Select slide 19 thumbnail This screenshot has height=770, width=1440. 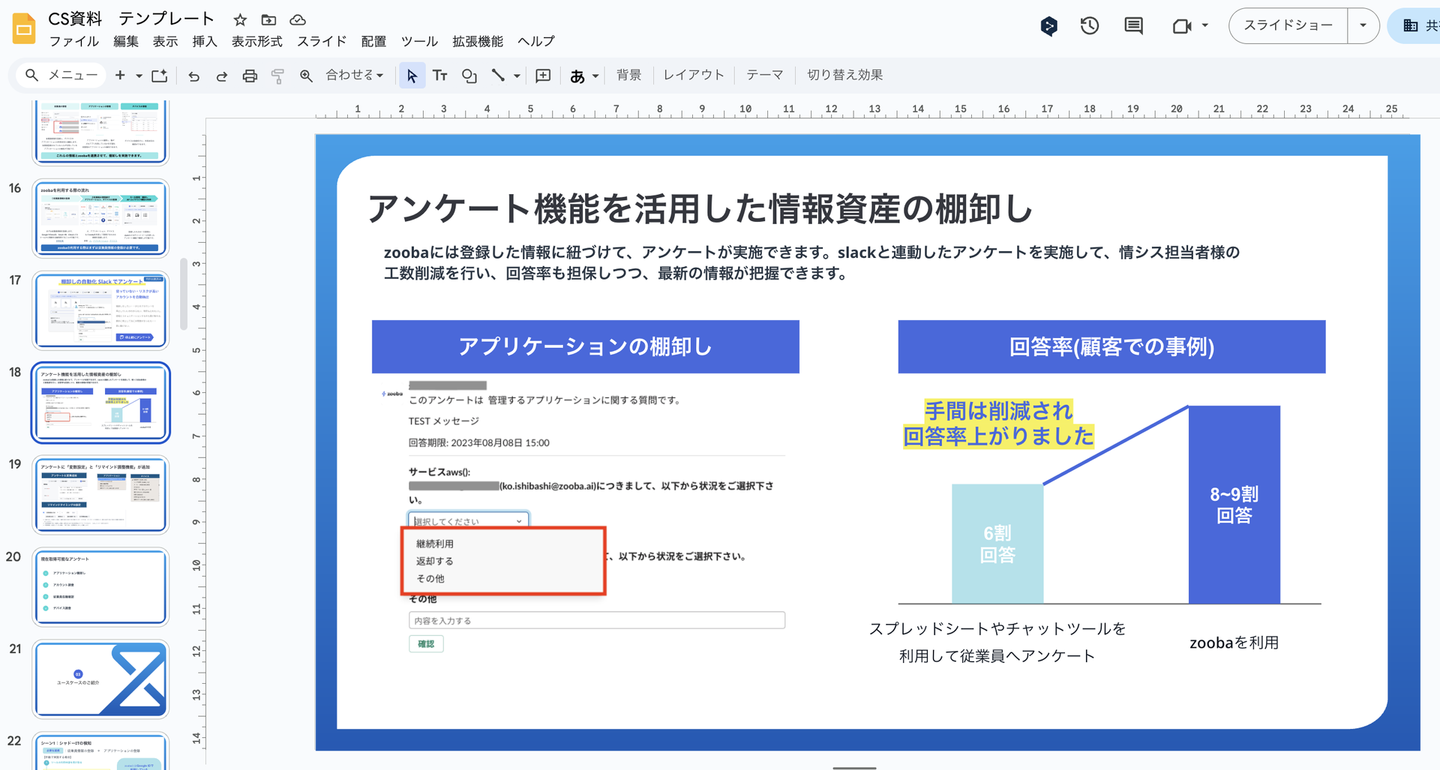click(x=101, y=494)
